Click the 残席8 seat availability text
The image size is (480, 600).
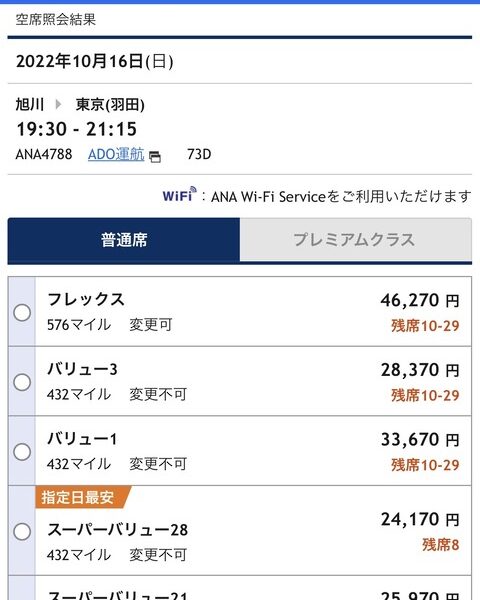coord(441,545)
